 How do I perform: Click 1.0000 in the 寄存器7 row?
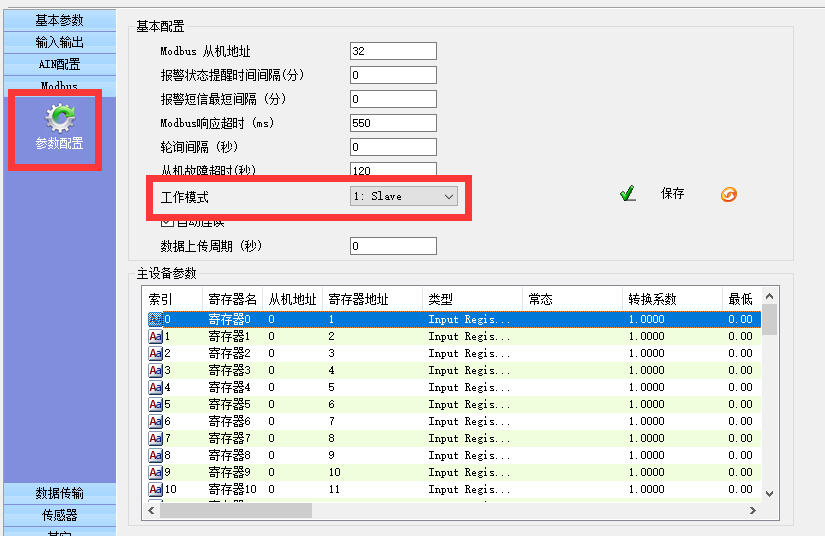[647, 439]
